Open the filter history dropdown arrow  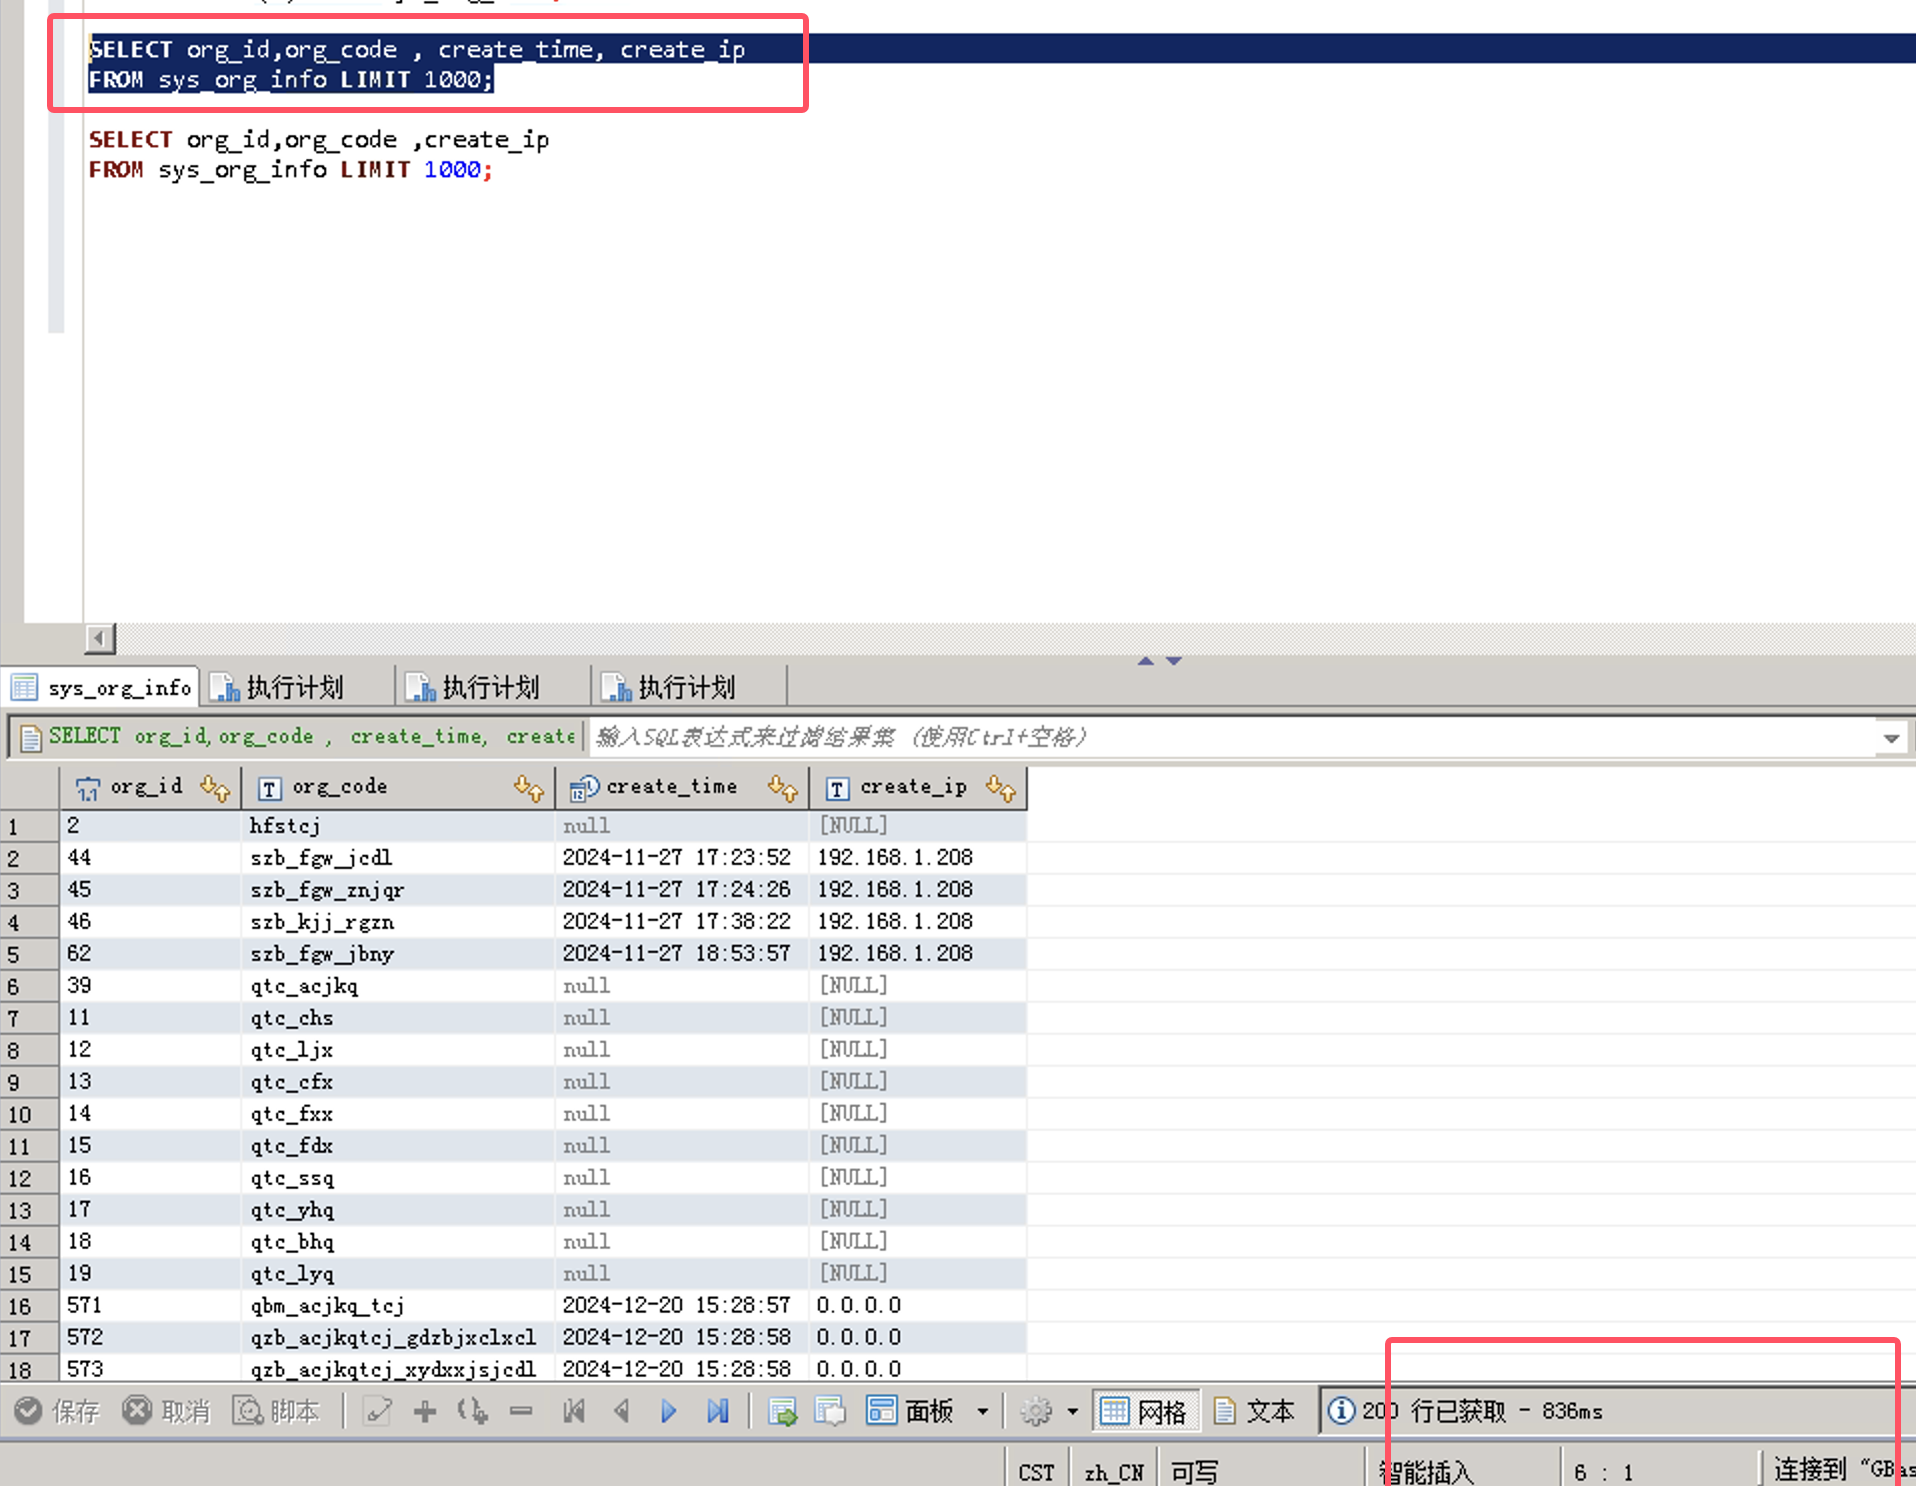point(1891,738)
